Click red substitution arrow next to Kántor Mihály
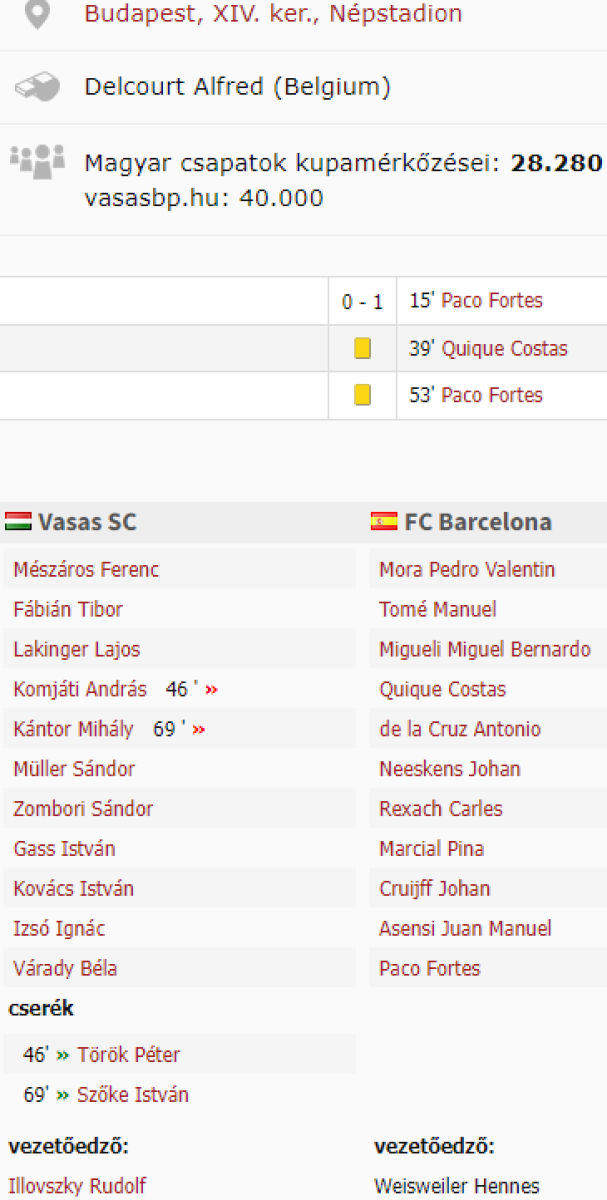This screenshot has width=607, height=1200. pos(199,730)
